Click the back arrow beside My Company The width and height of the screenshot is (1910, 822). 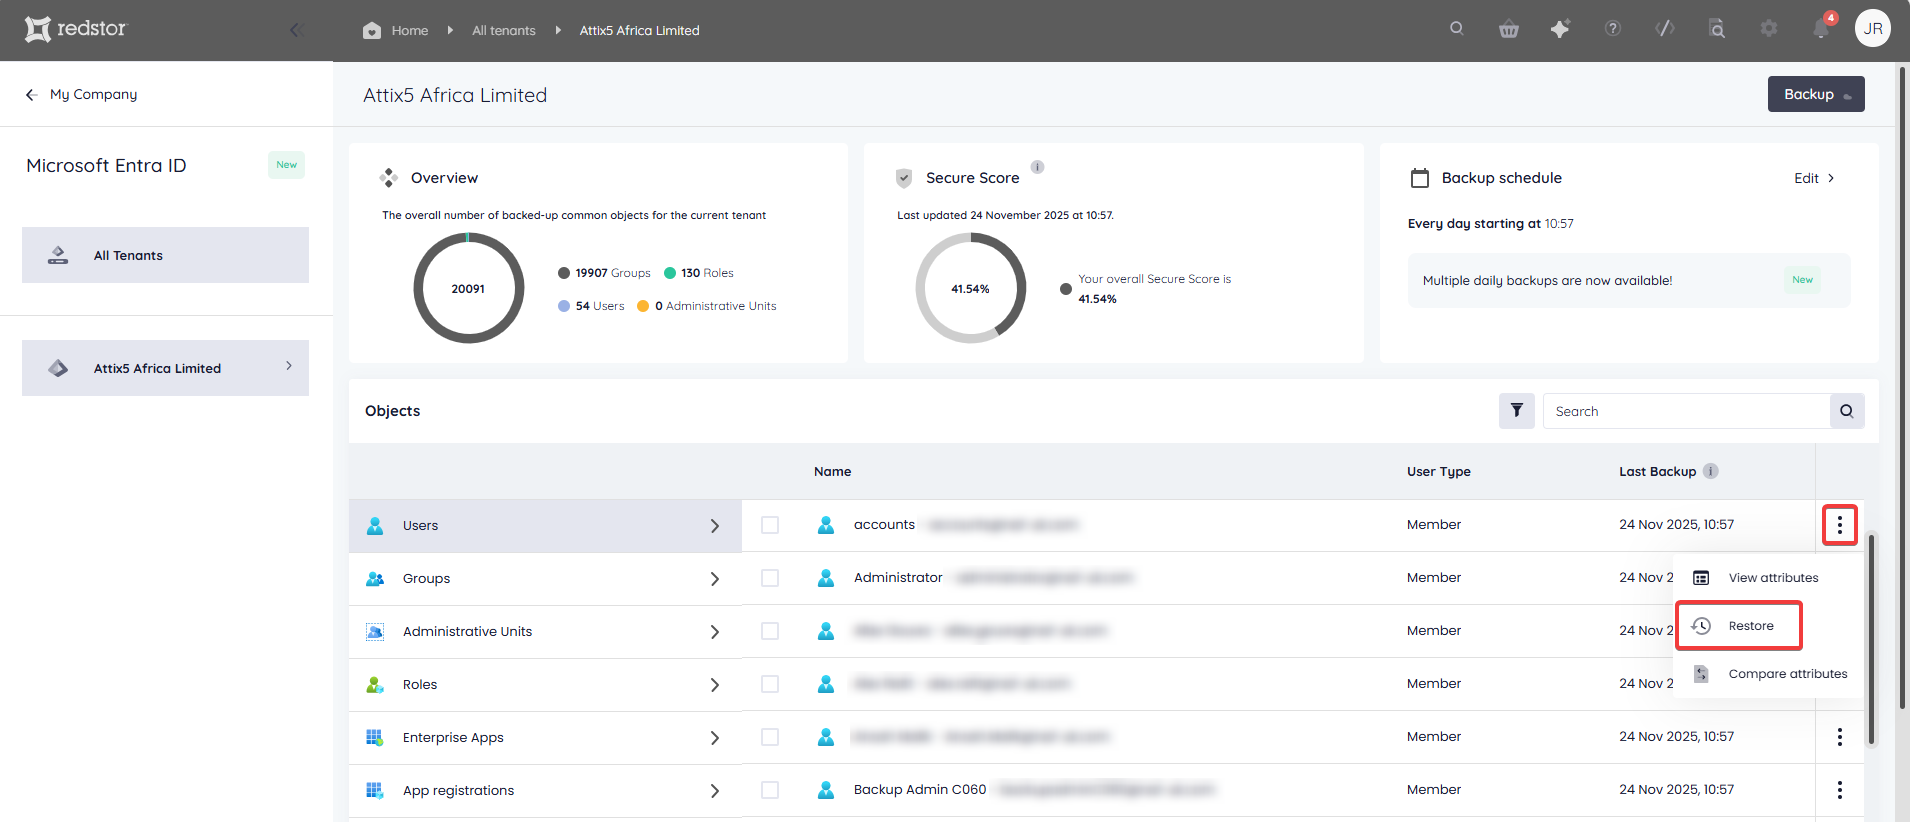tap(32, 94)
